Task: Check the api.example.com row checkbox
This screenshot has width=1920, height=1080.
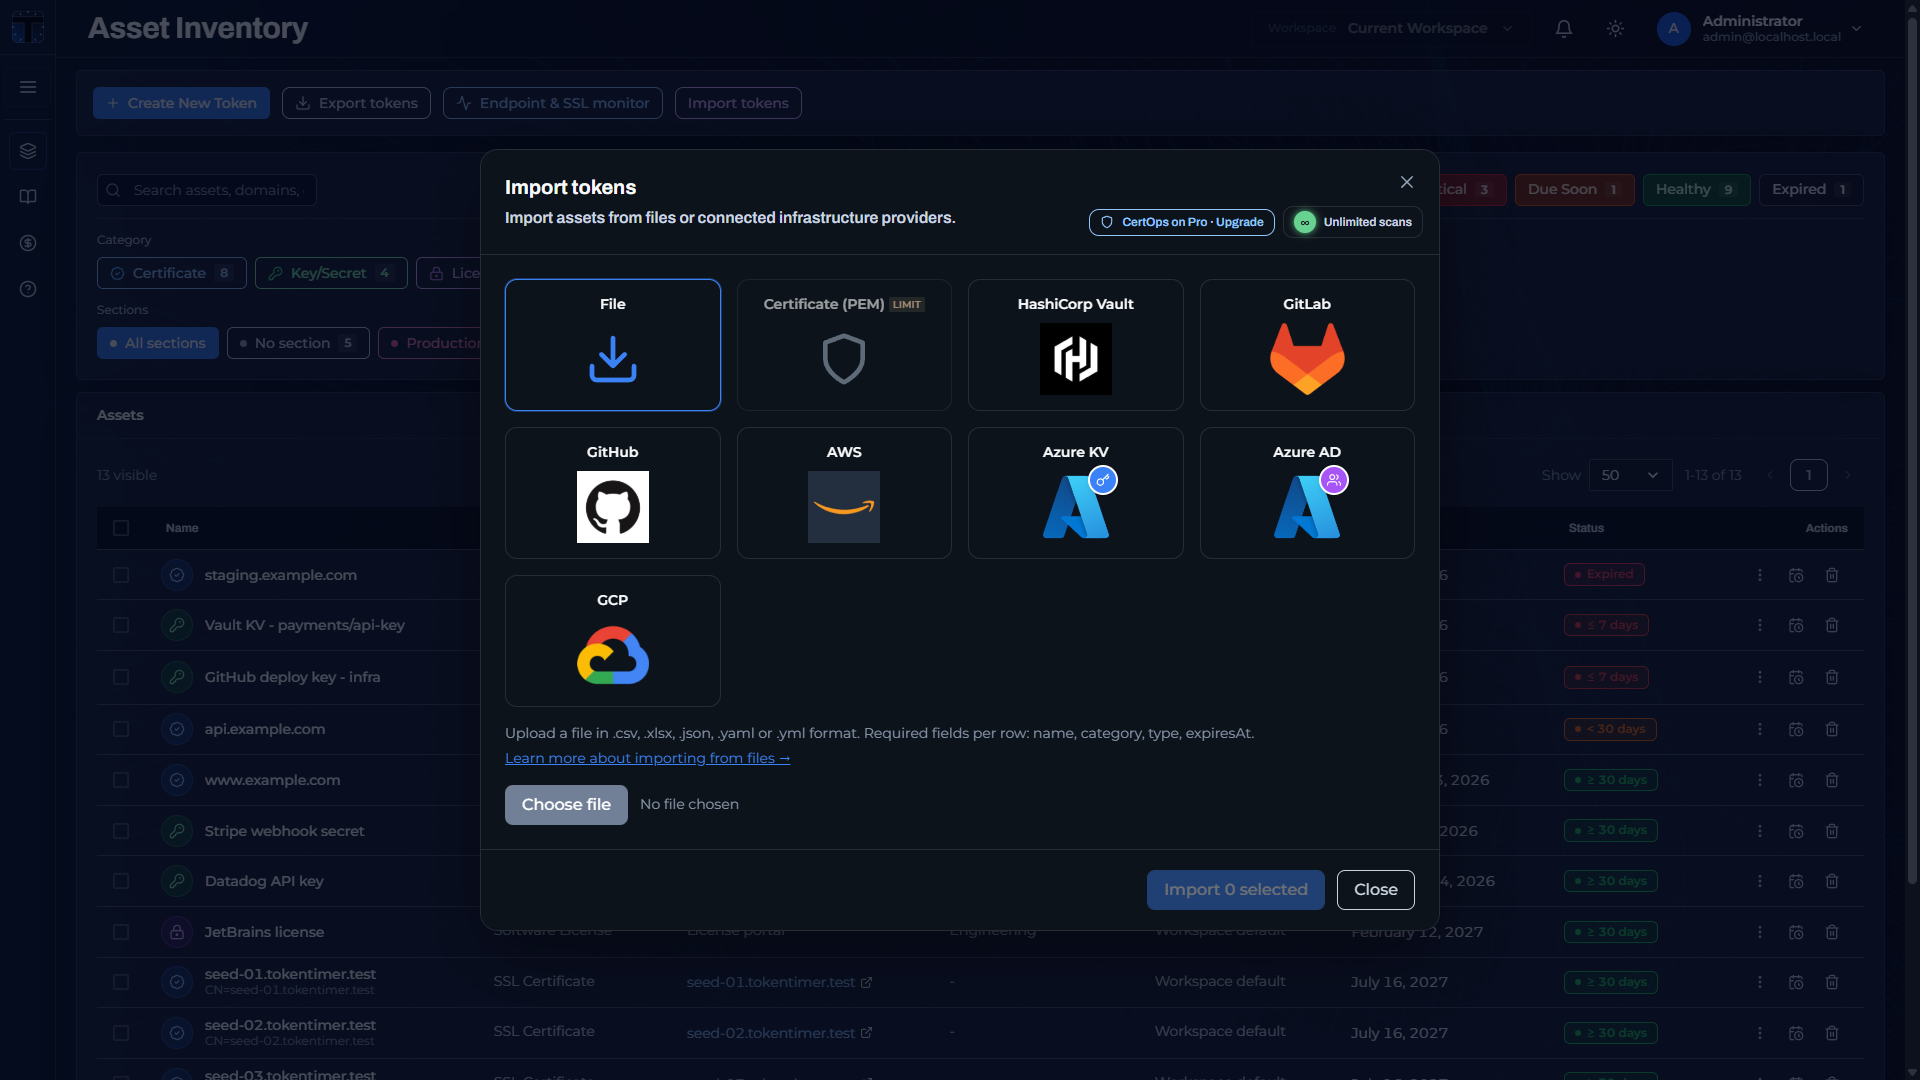Action: [121, 729]
